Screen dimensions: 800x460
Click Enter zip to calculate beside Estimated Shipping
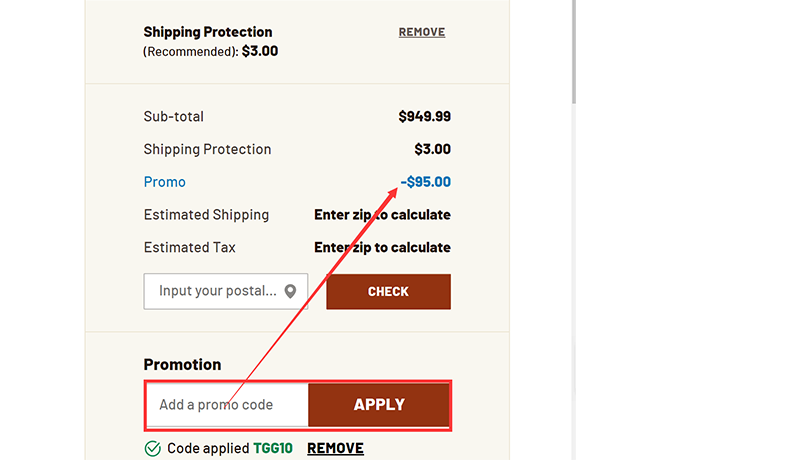(382, 215)
